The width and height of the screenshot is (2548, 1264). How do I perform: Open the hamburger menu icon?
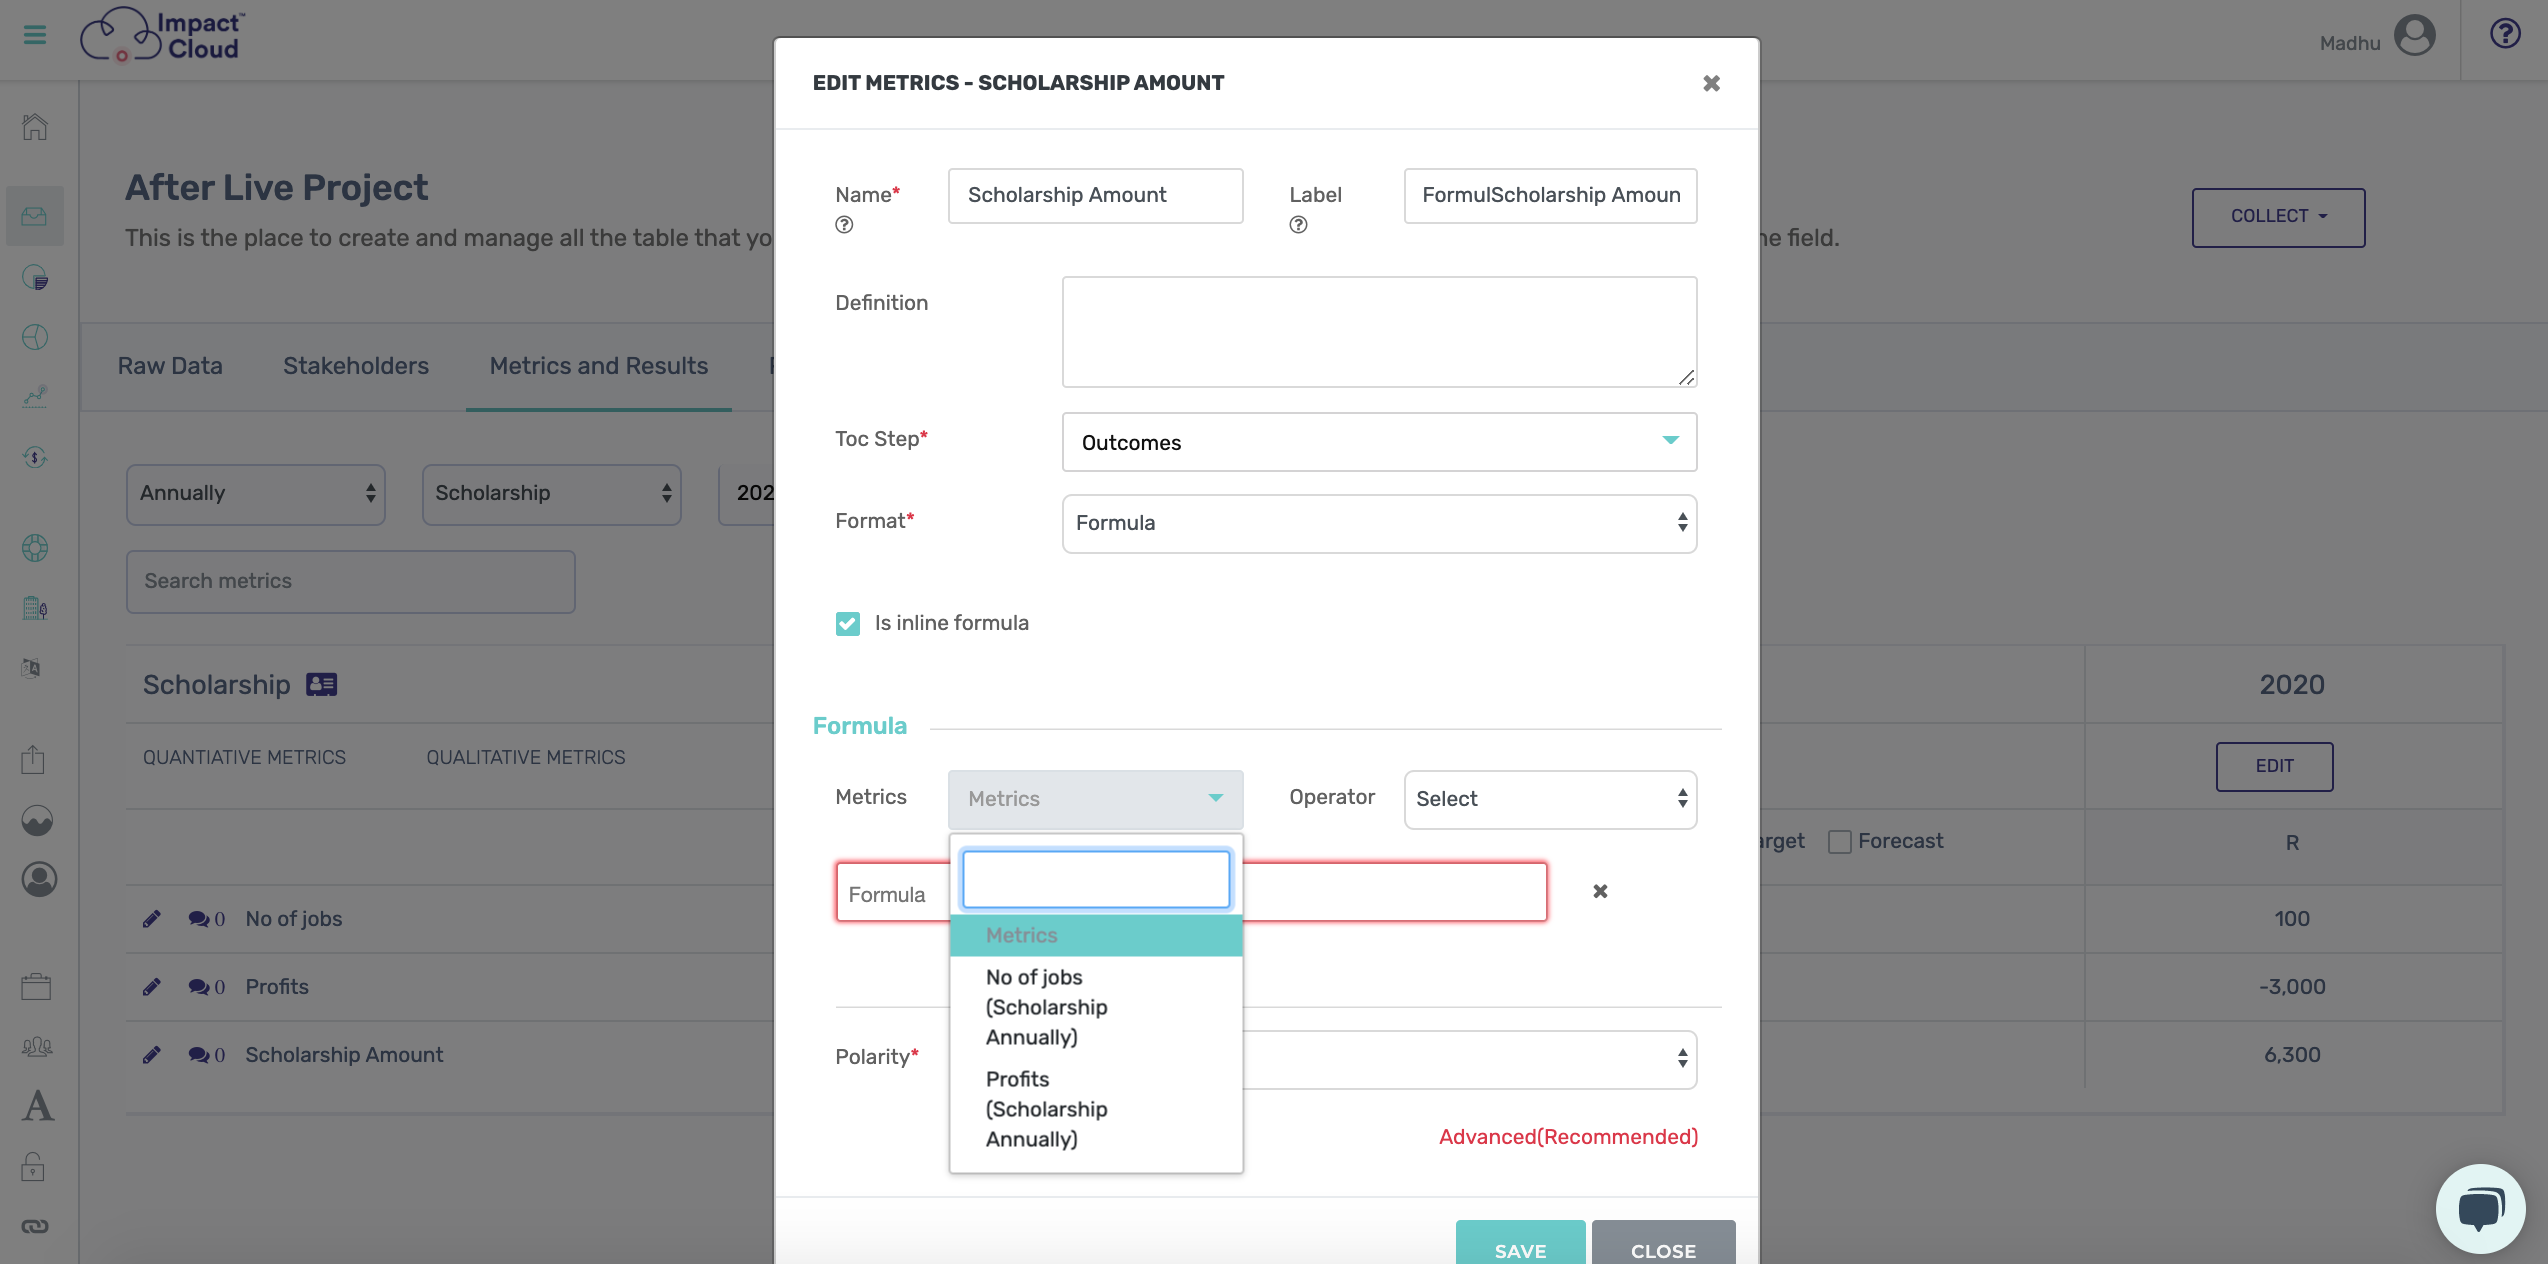[35, 36]
